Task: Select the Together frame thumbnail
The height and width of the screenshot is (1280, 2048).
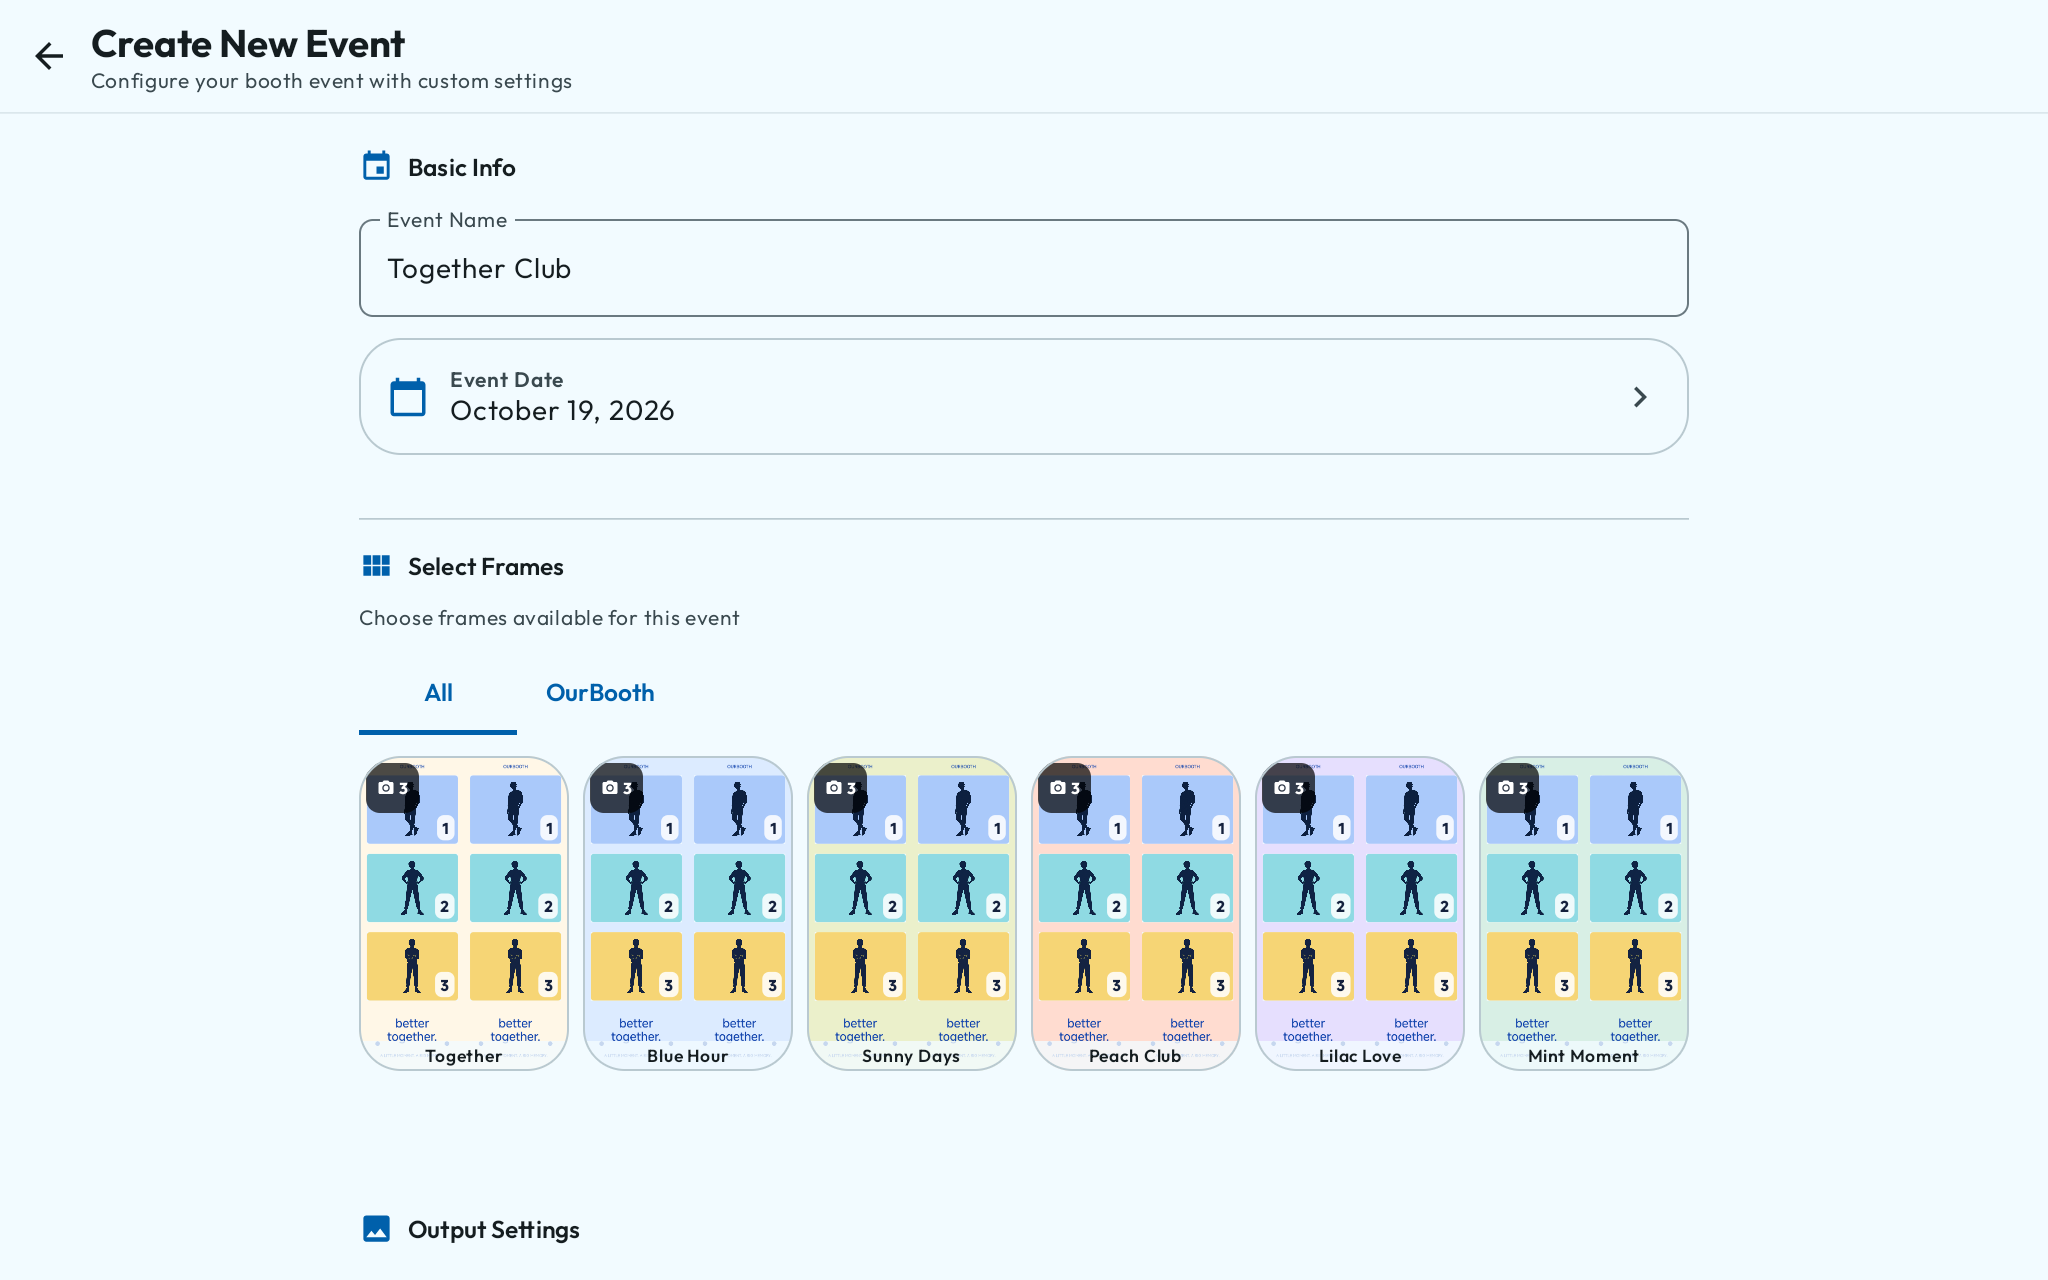Action: tap(464, 913)
